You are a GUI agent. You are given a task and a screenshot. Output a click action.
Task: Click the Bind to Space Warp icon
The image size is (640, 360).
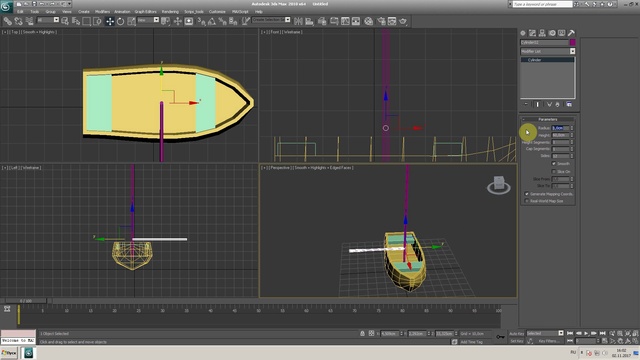29,21
